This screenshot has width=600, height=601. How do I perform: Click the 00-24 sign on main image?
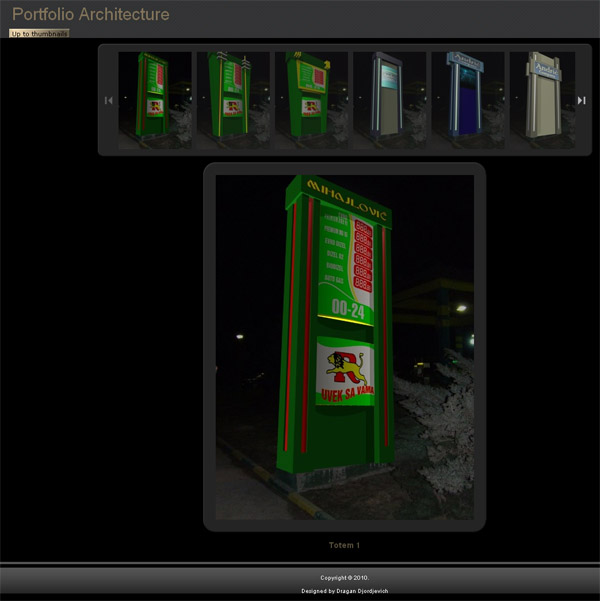coord(348,309)
